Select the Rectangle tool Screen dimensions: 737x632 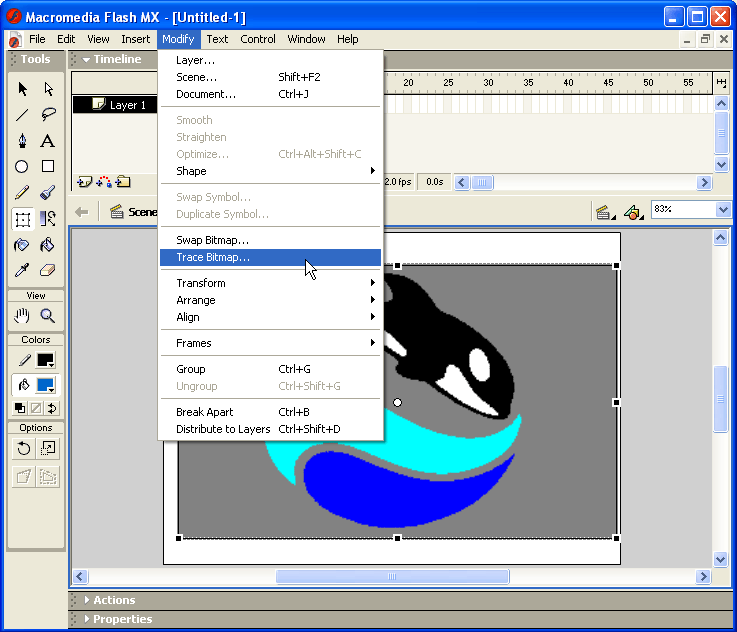coord(48,166)
